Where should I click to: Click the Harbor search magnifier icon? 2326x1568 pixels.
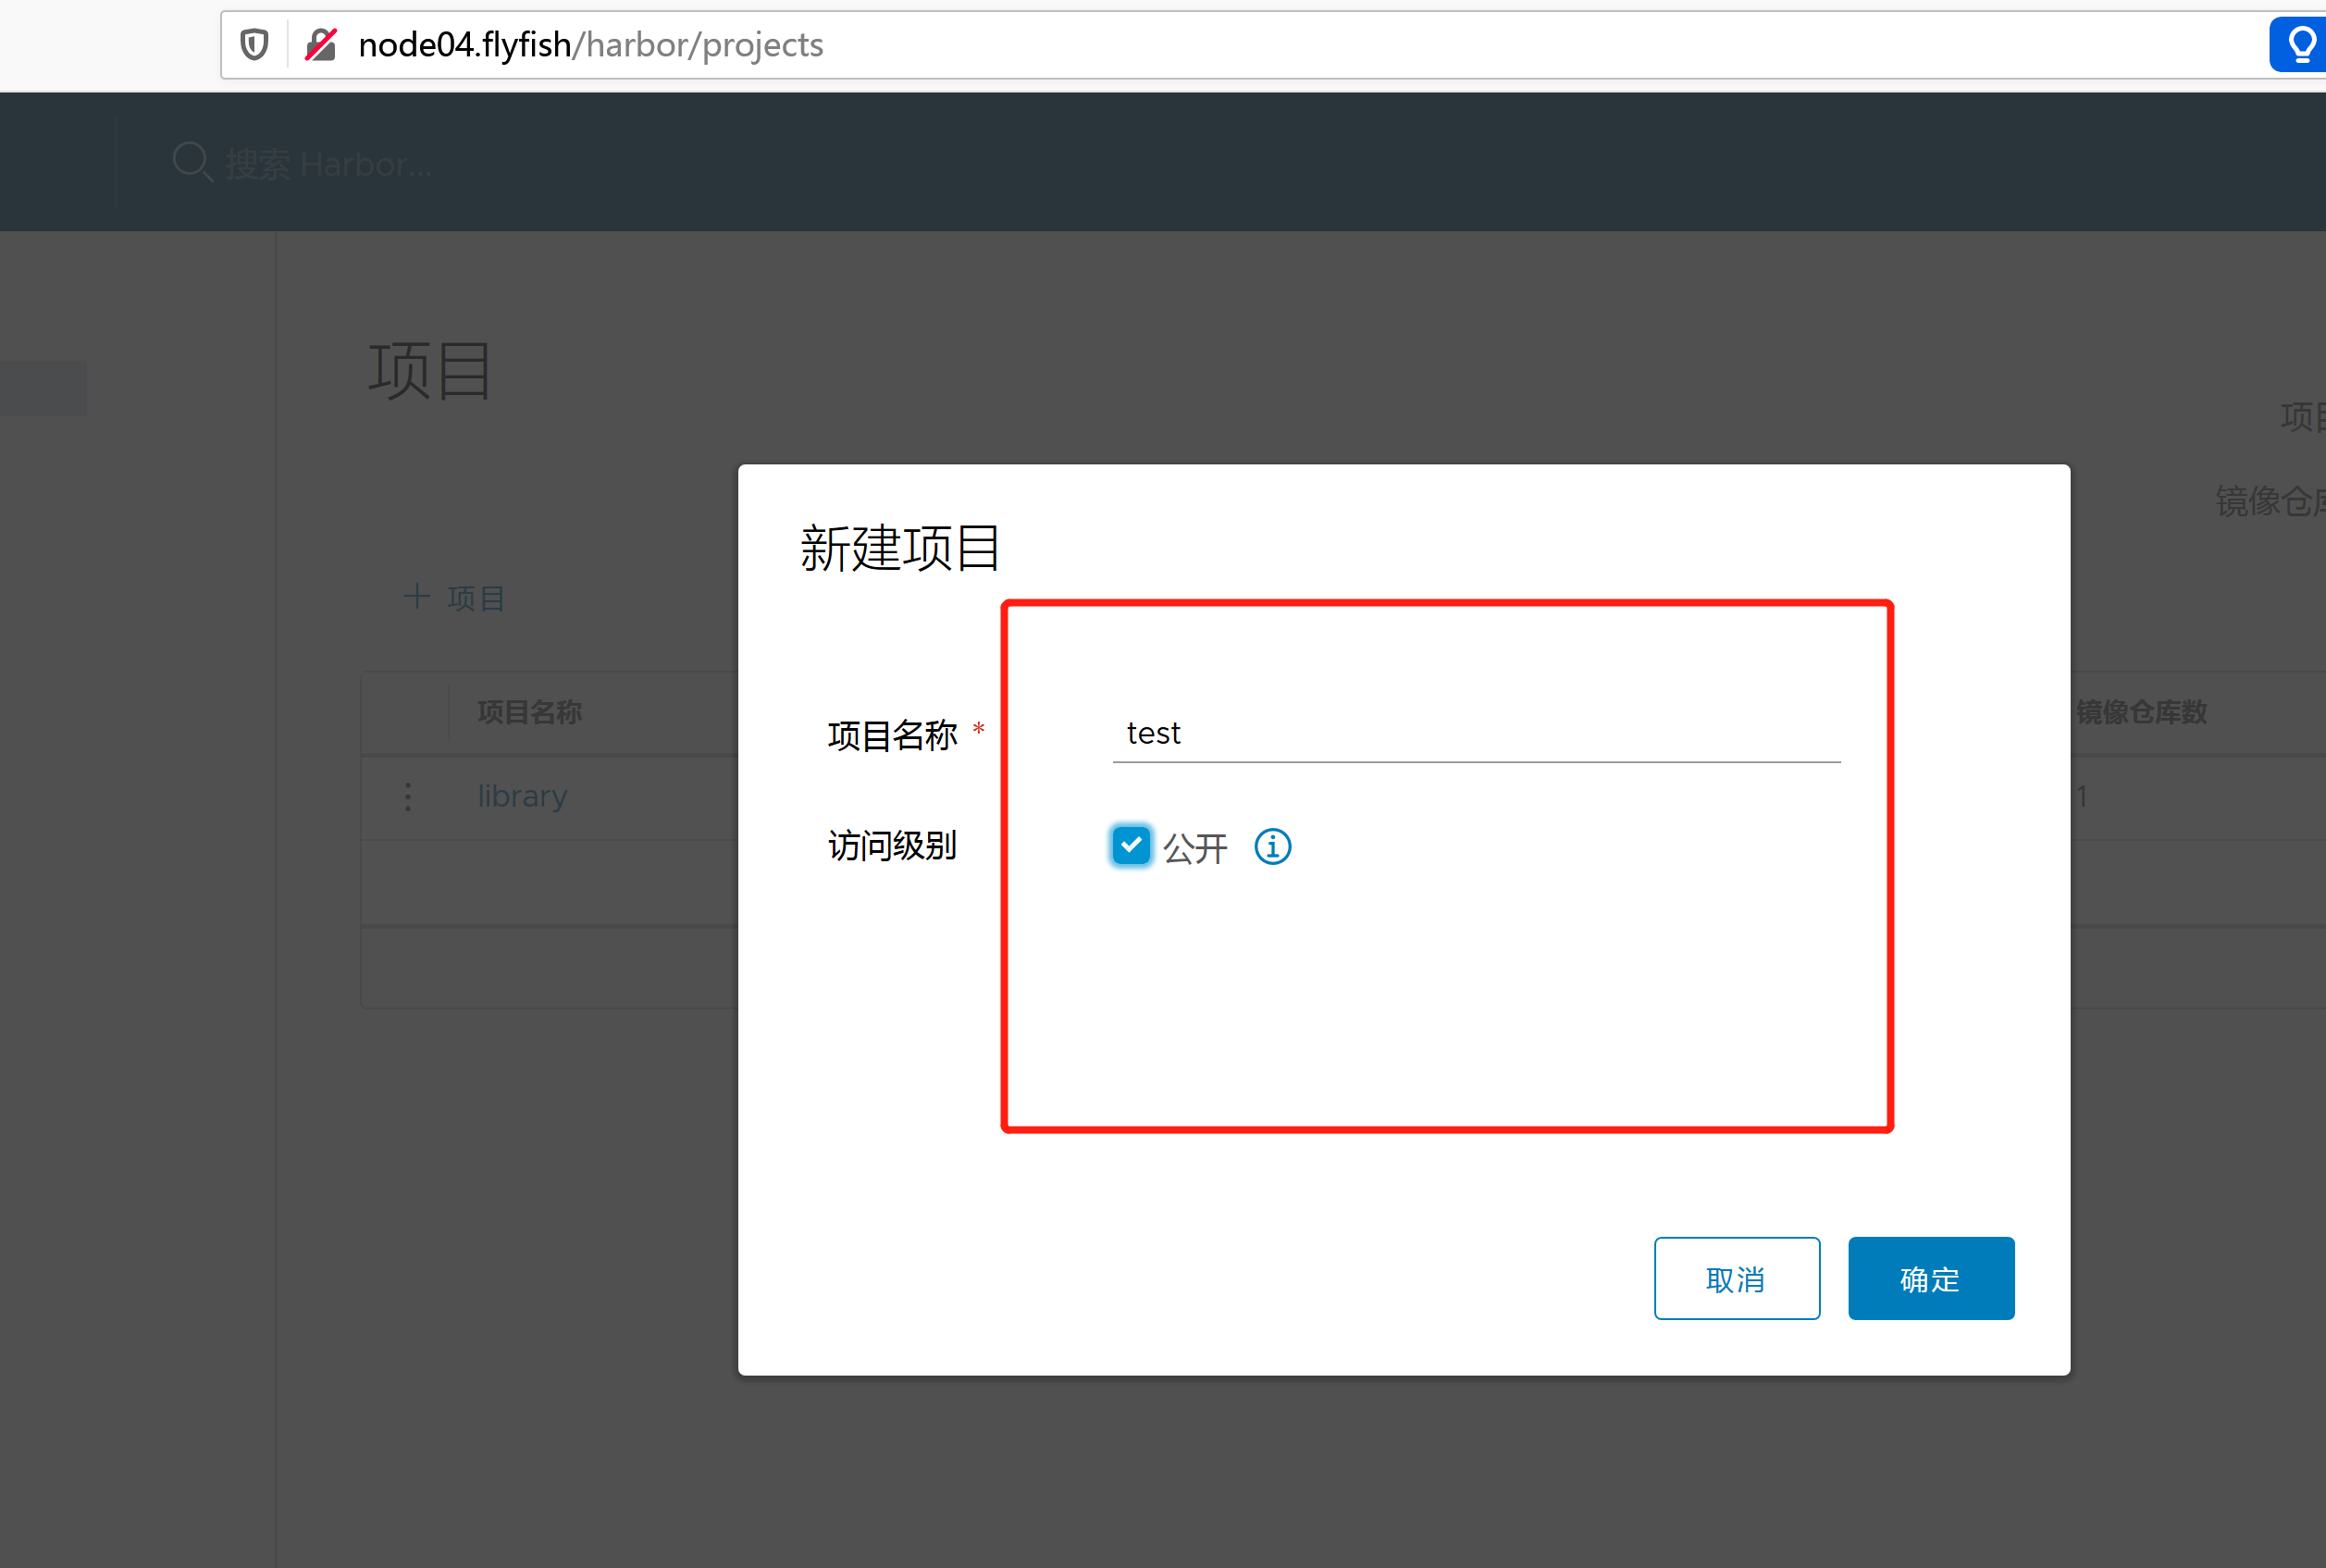(x=192, y=162)
